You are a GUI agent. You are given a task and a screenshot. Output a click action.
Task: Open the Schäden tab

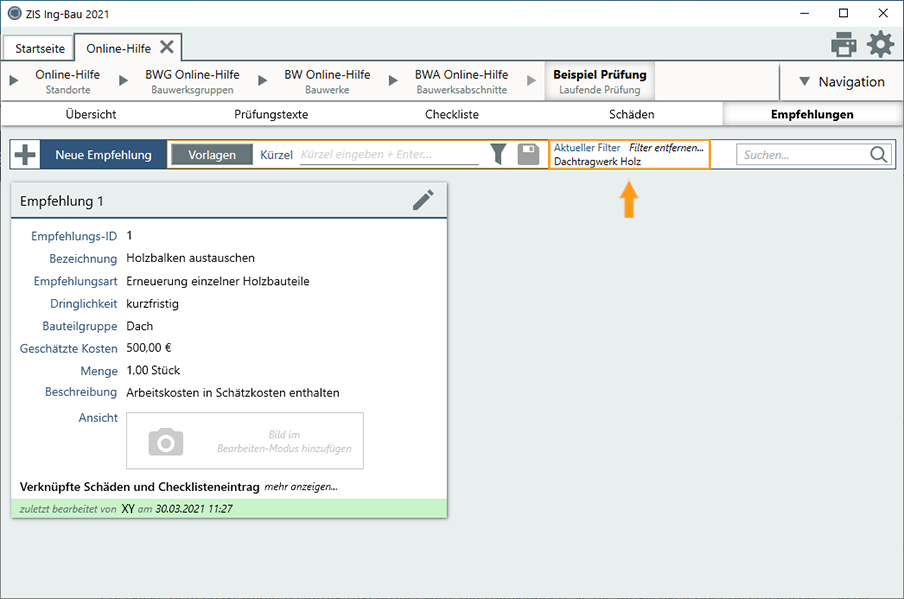(631, 114)
